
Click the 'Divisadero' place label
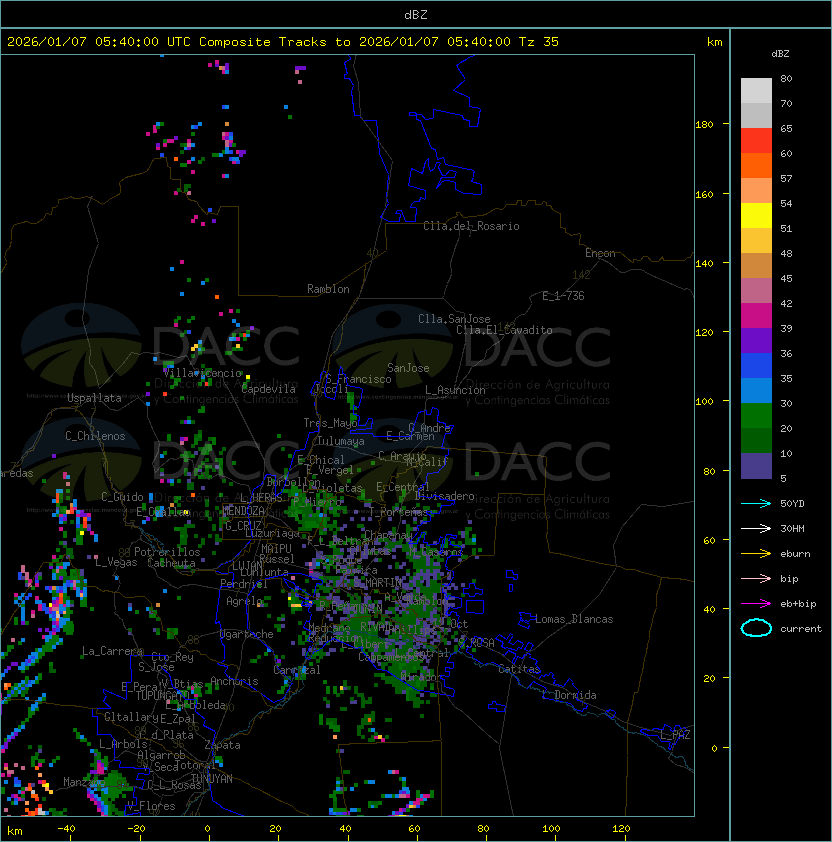(444, 496)
